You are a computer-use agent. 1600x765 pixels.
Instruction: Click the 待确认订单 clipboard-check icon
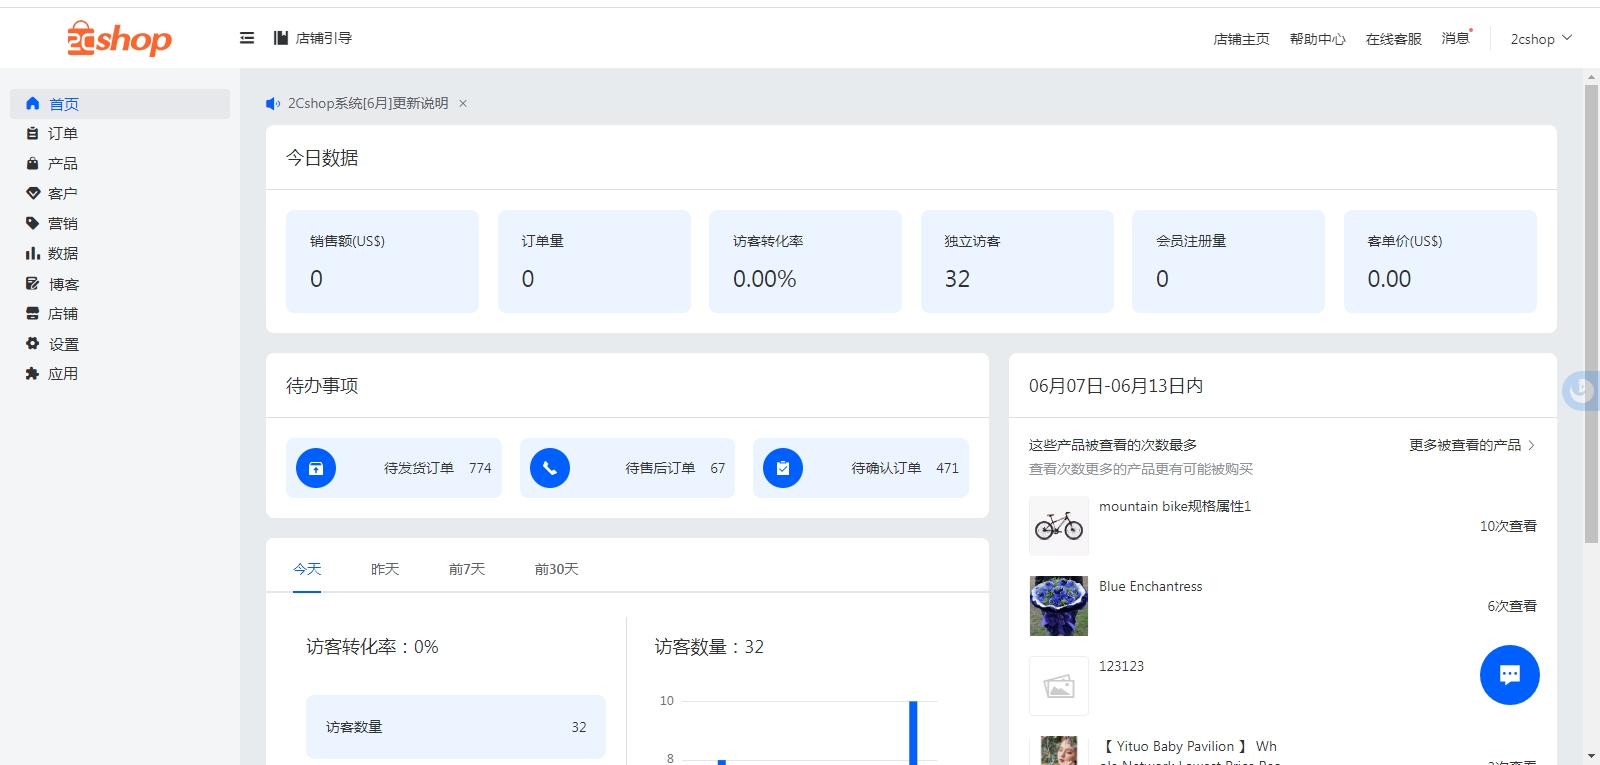[783, 468]
